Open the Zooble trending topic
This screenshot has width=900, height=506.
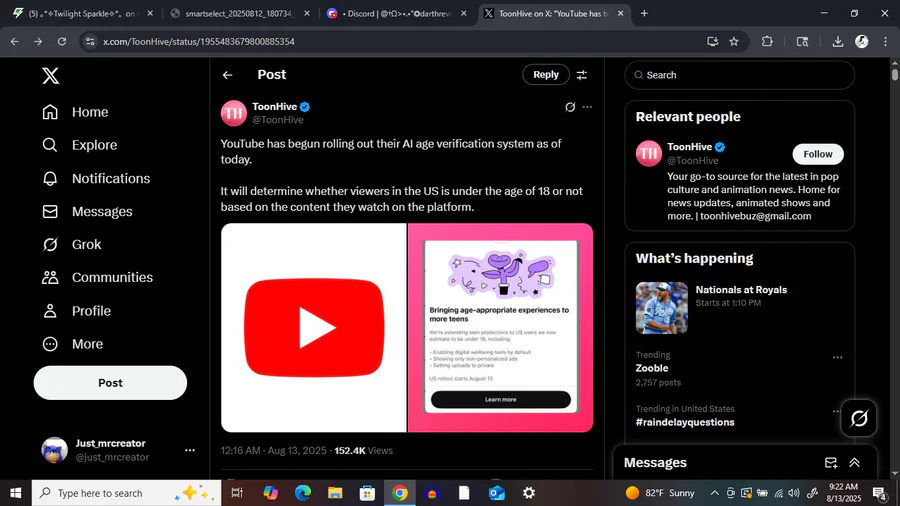pyautogui.click(x=651, y=368)
